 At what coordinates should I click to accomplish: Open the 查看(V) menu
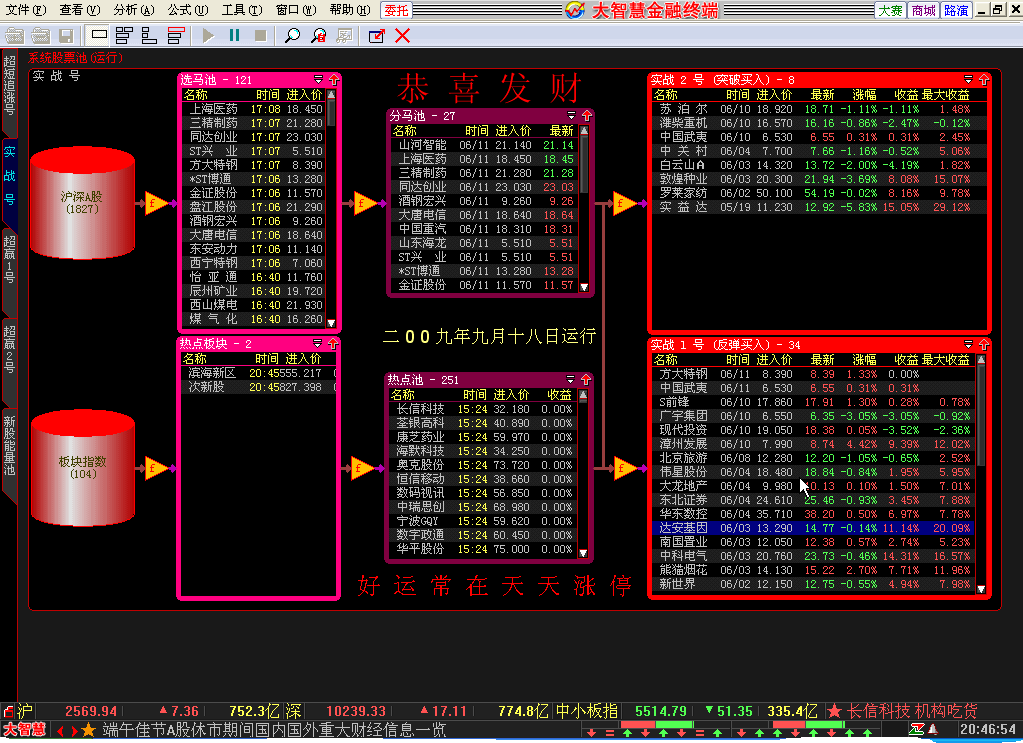click(80, 10)
